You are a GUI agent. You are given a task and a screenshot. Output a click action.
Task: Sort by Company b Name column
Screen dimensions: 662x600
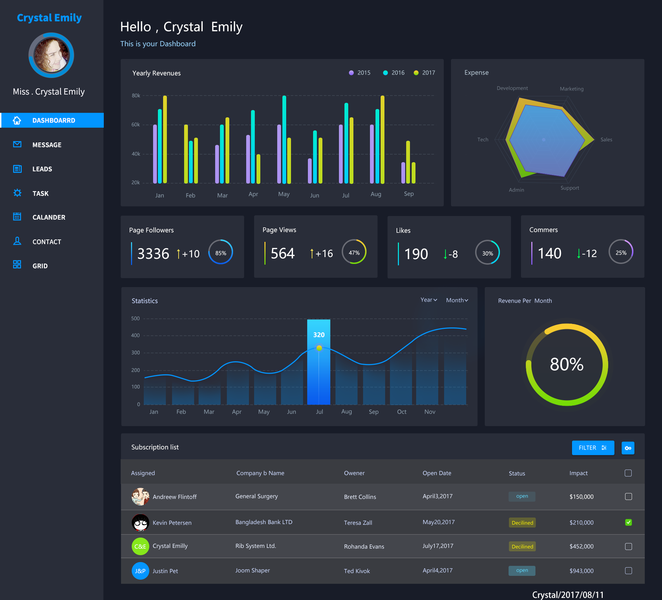(260, 473)
